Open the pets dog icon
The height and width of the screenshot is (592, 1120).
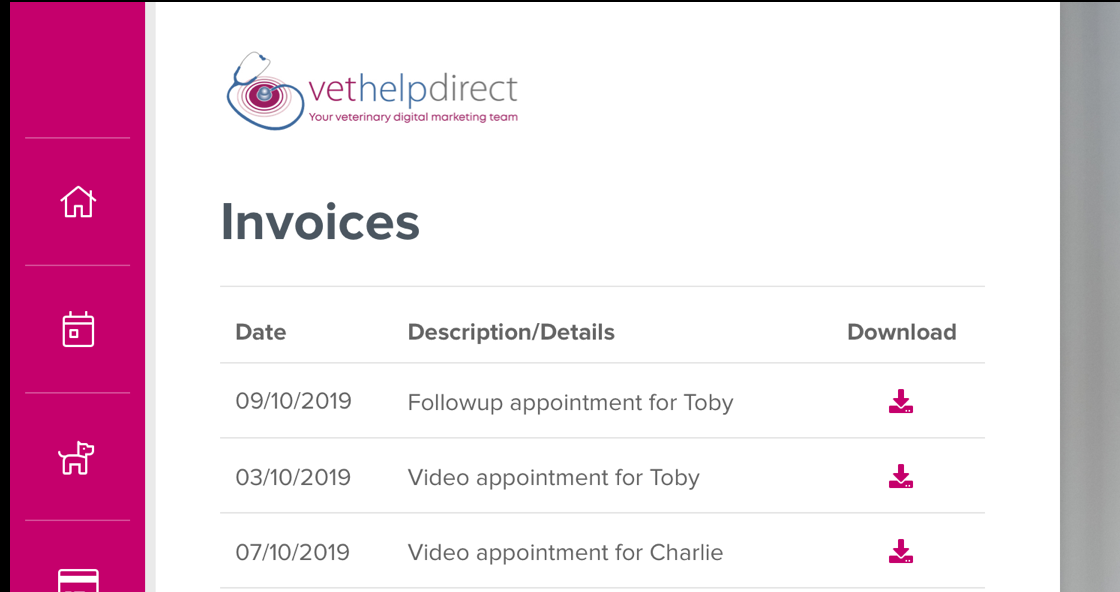[x=77, y=457]
